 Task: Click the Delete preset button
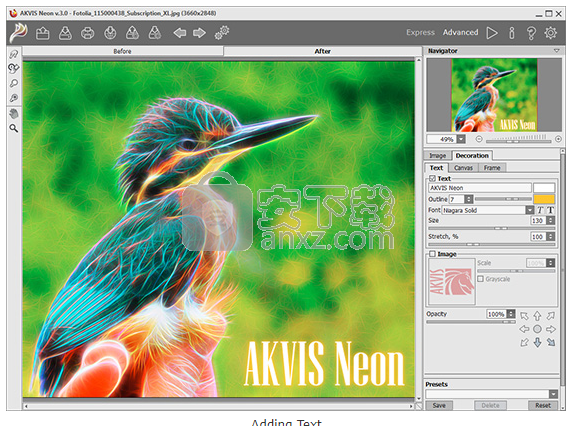tap(490, 406)
